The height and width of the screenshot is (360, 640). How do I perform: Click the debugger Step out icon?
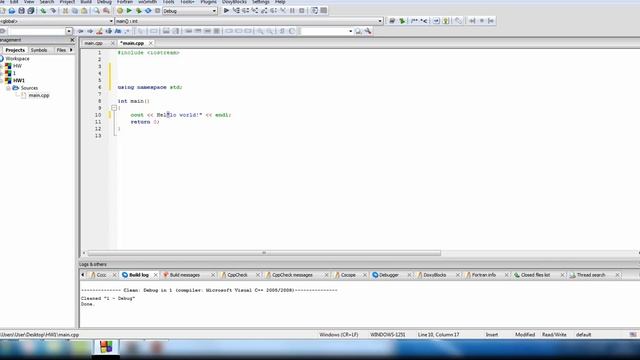[x=264, y=11]
